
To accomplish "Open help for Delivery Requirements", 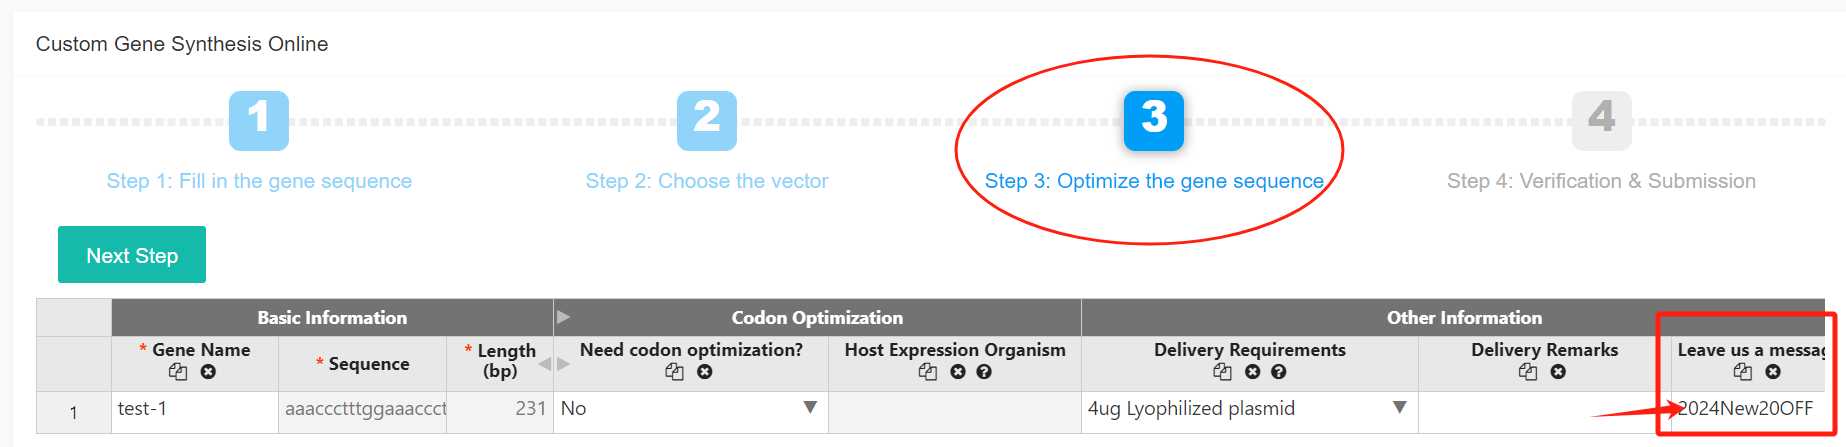I will coord(1279,372).
